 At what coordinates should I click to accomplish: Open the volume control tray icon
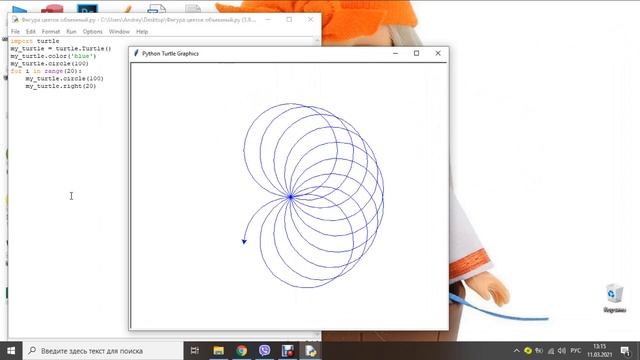pos(562,351)
